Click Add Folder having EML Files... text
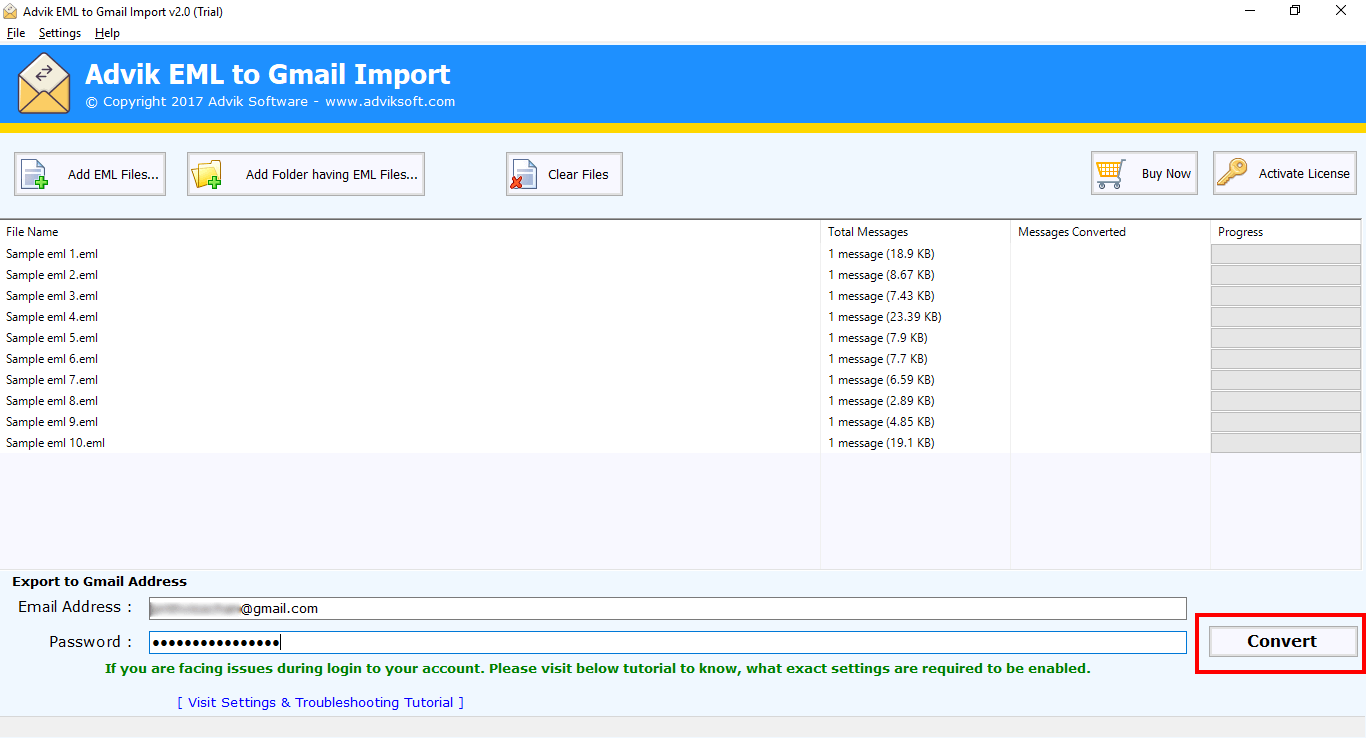Screen dimensions: 1366x738 332,174
